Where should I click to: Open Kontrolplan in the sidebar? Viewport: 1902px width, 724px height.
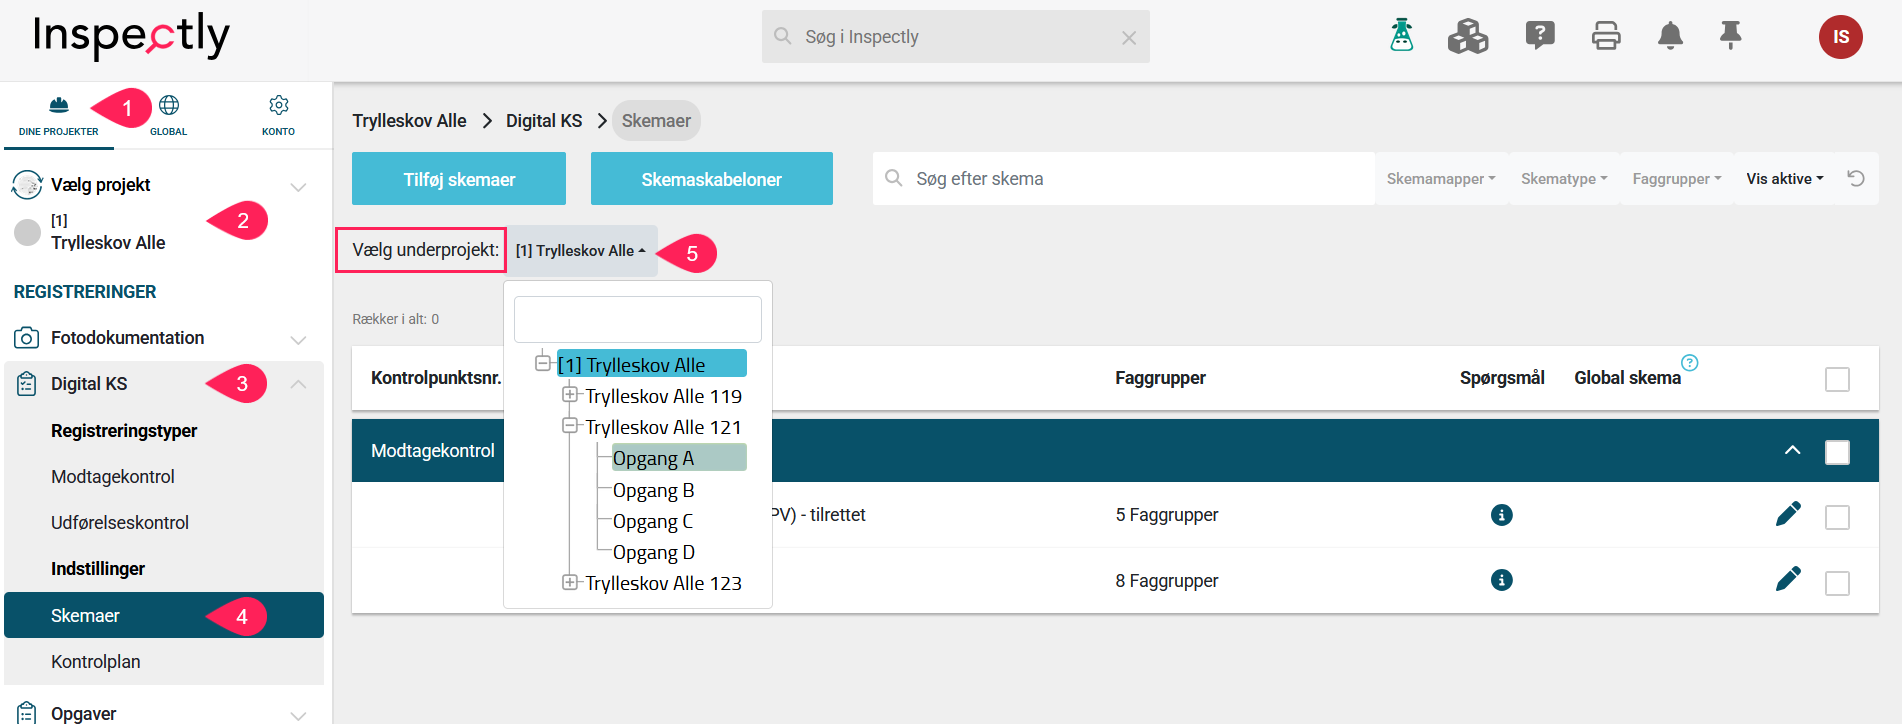(96, 662)
